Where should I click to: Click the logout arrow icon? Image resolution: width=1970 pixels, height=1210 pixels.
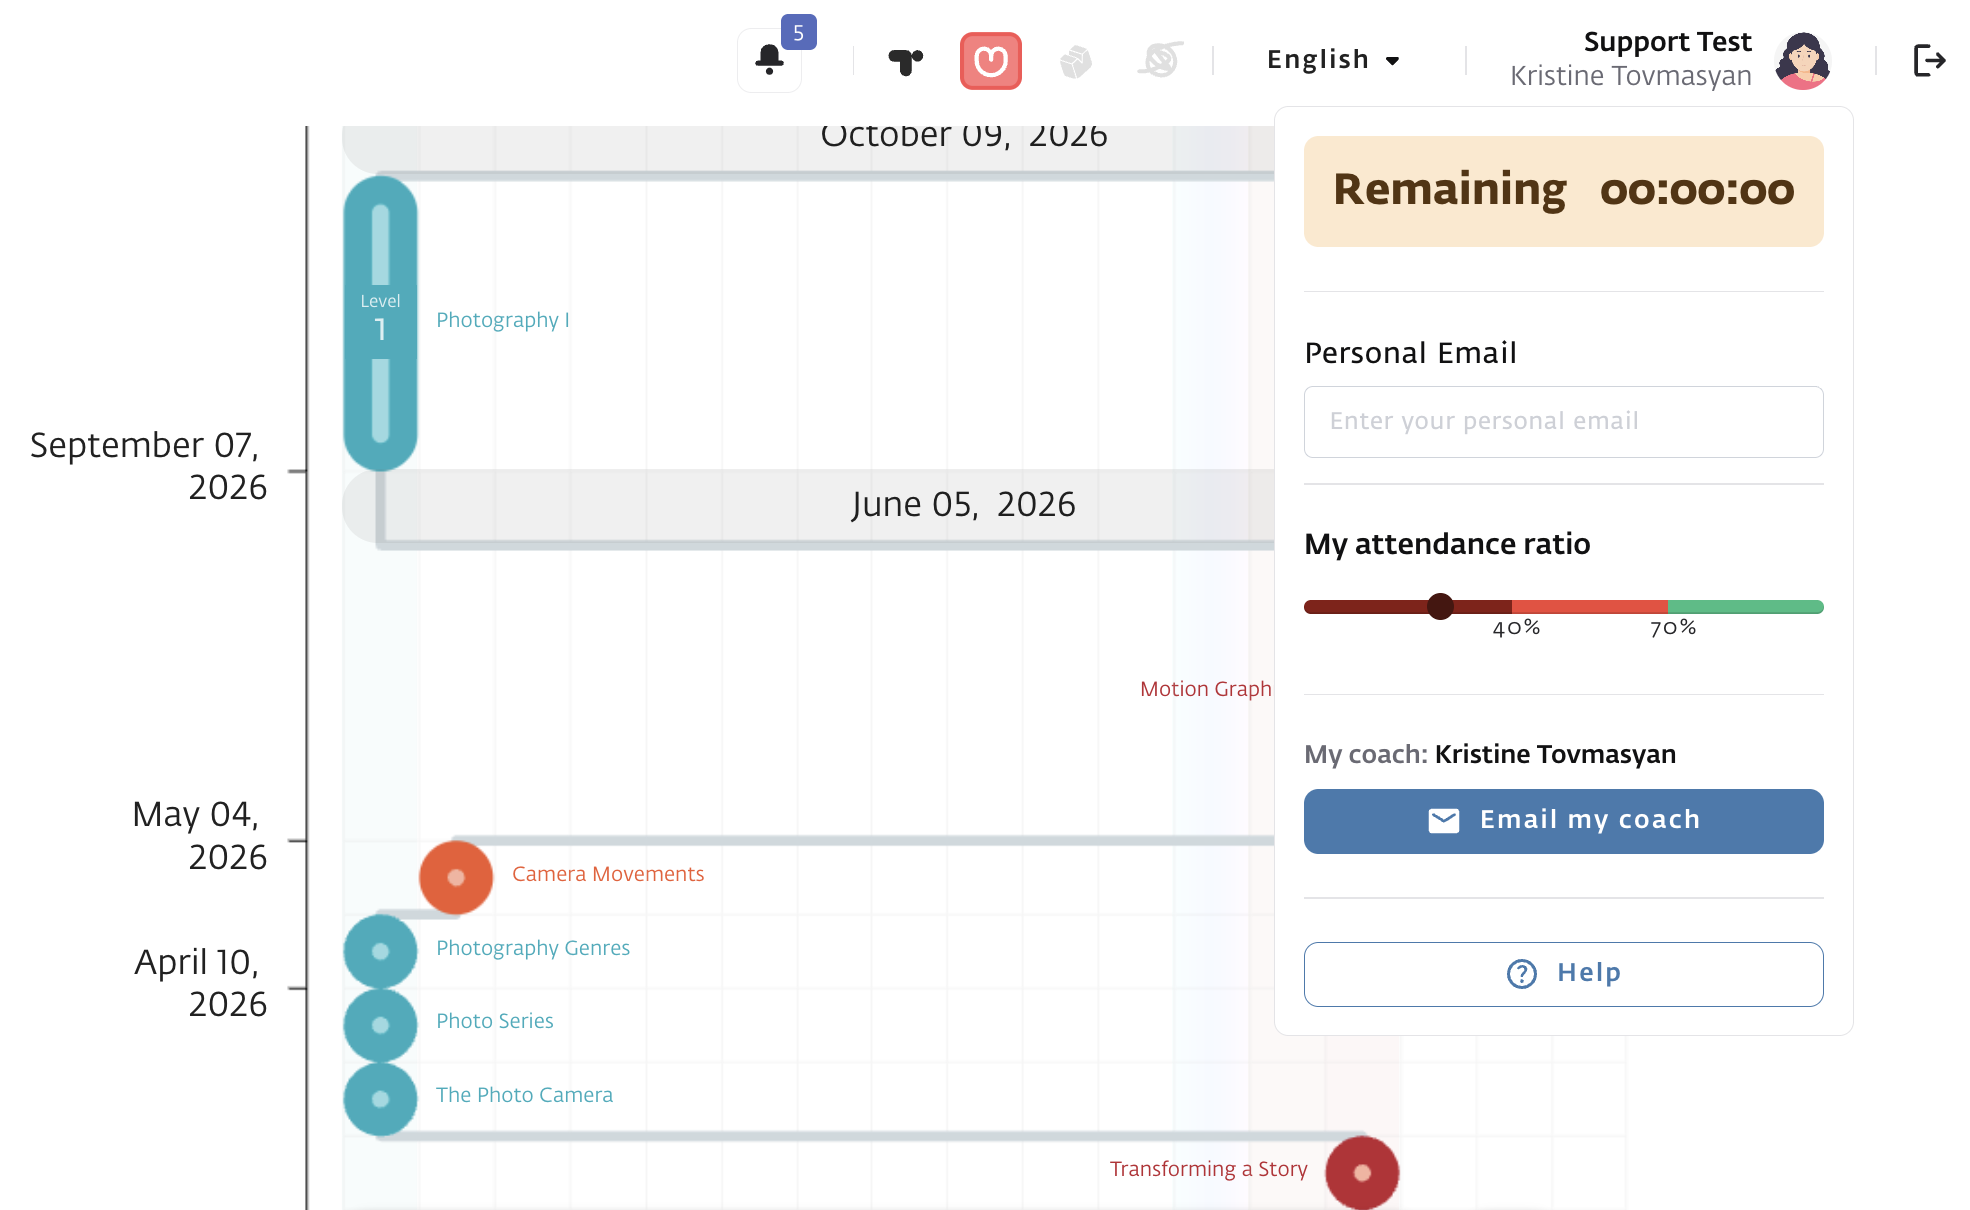(x=1928, y=61)
